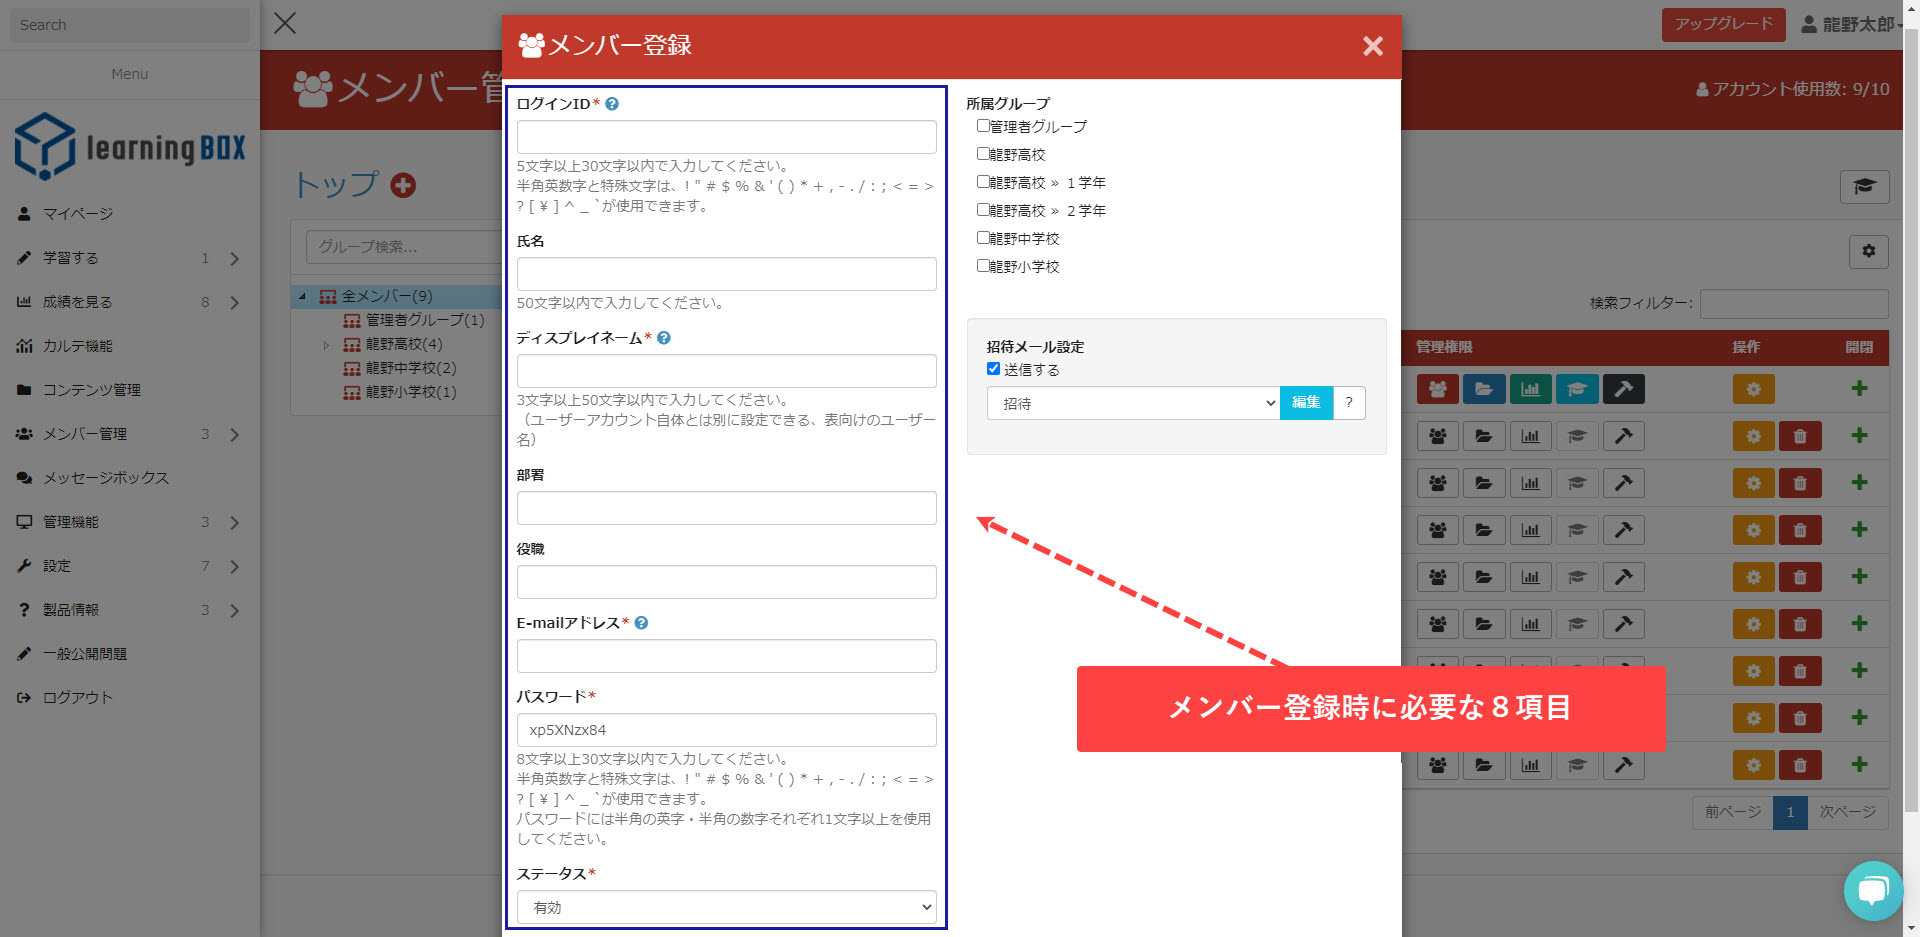
Task: Open the chat support bubble
Action: (1872, 890)
